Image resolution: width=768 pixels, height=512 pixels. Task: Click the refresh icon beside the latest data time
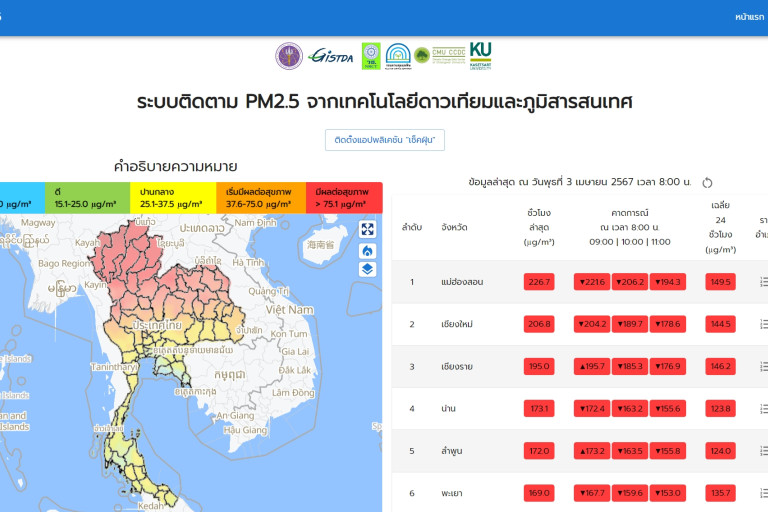pyautogui.click(x=707, y=183)
